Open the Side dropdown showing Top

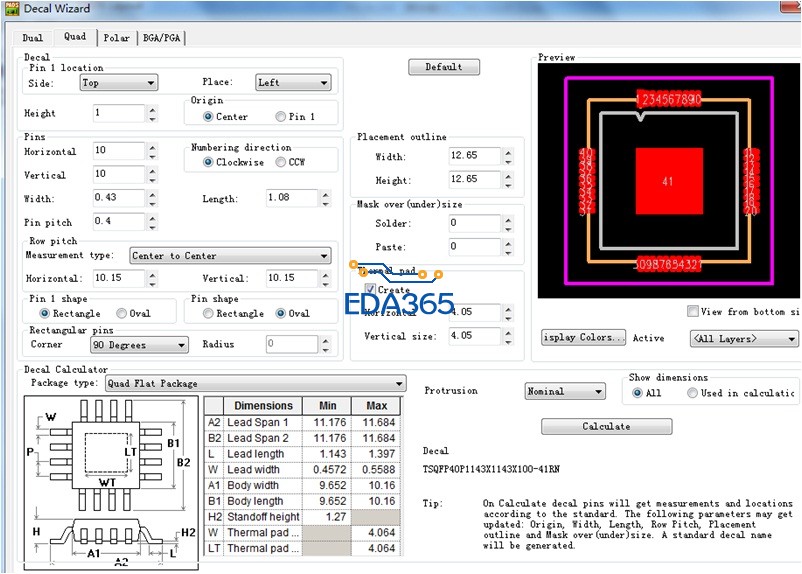[x=119, y=83]
